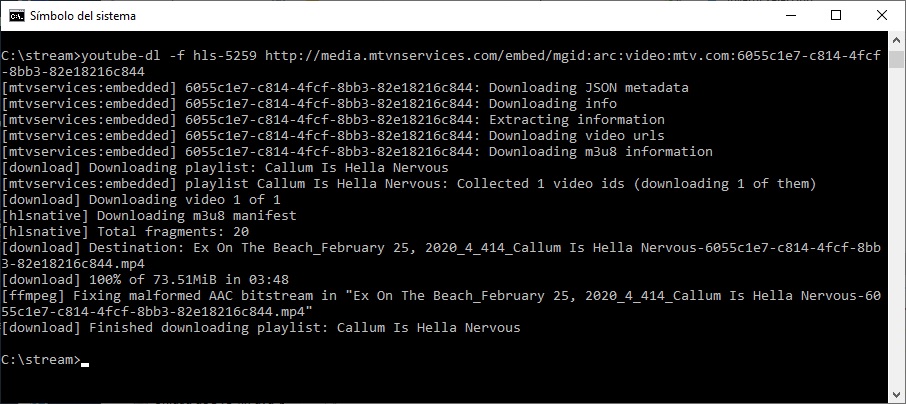Image resolution: width=906 pixels, height=404 pixels.
Task: Click the 'Finished downloading playlist' line
Action: (x=261, y=328)
